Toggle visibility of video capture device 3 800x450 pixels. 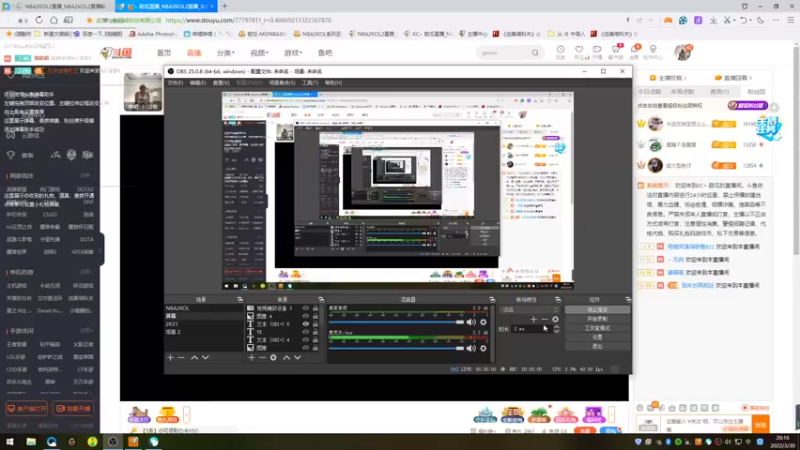coord(306,308)
